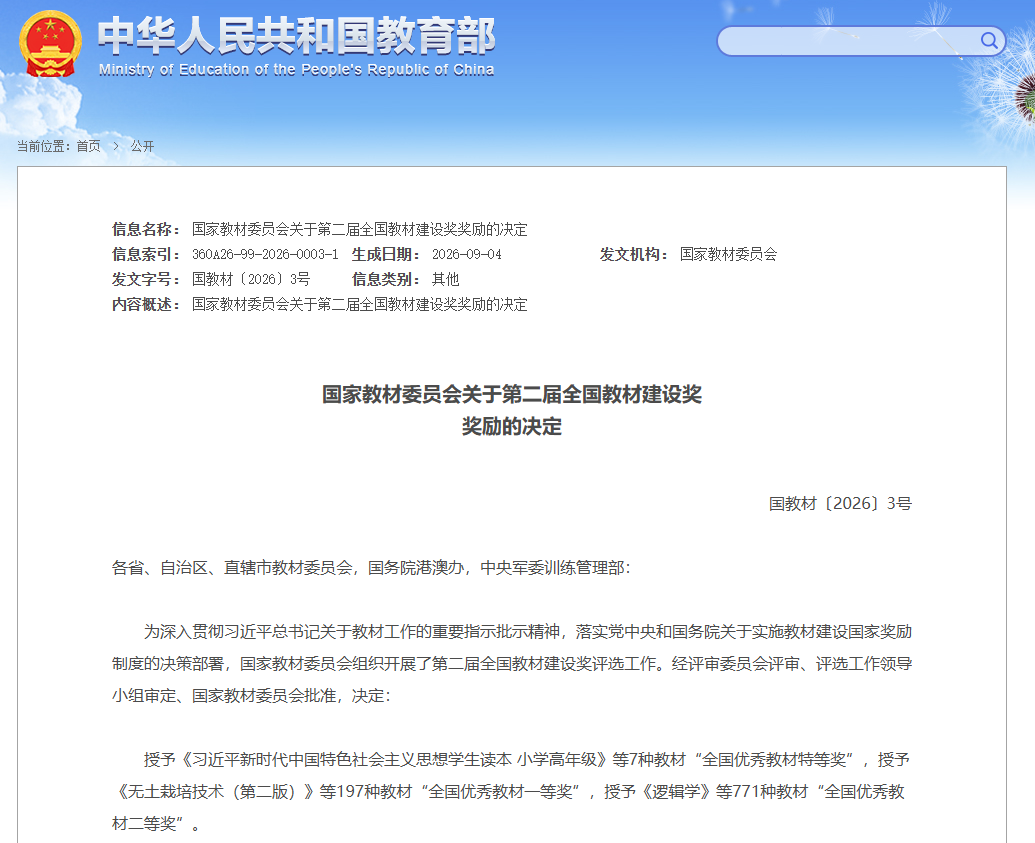This screenshot has height=843, width=1035.
Task: Click the heading line 奖励的决定
Action: [512, 426]
